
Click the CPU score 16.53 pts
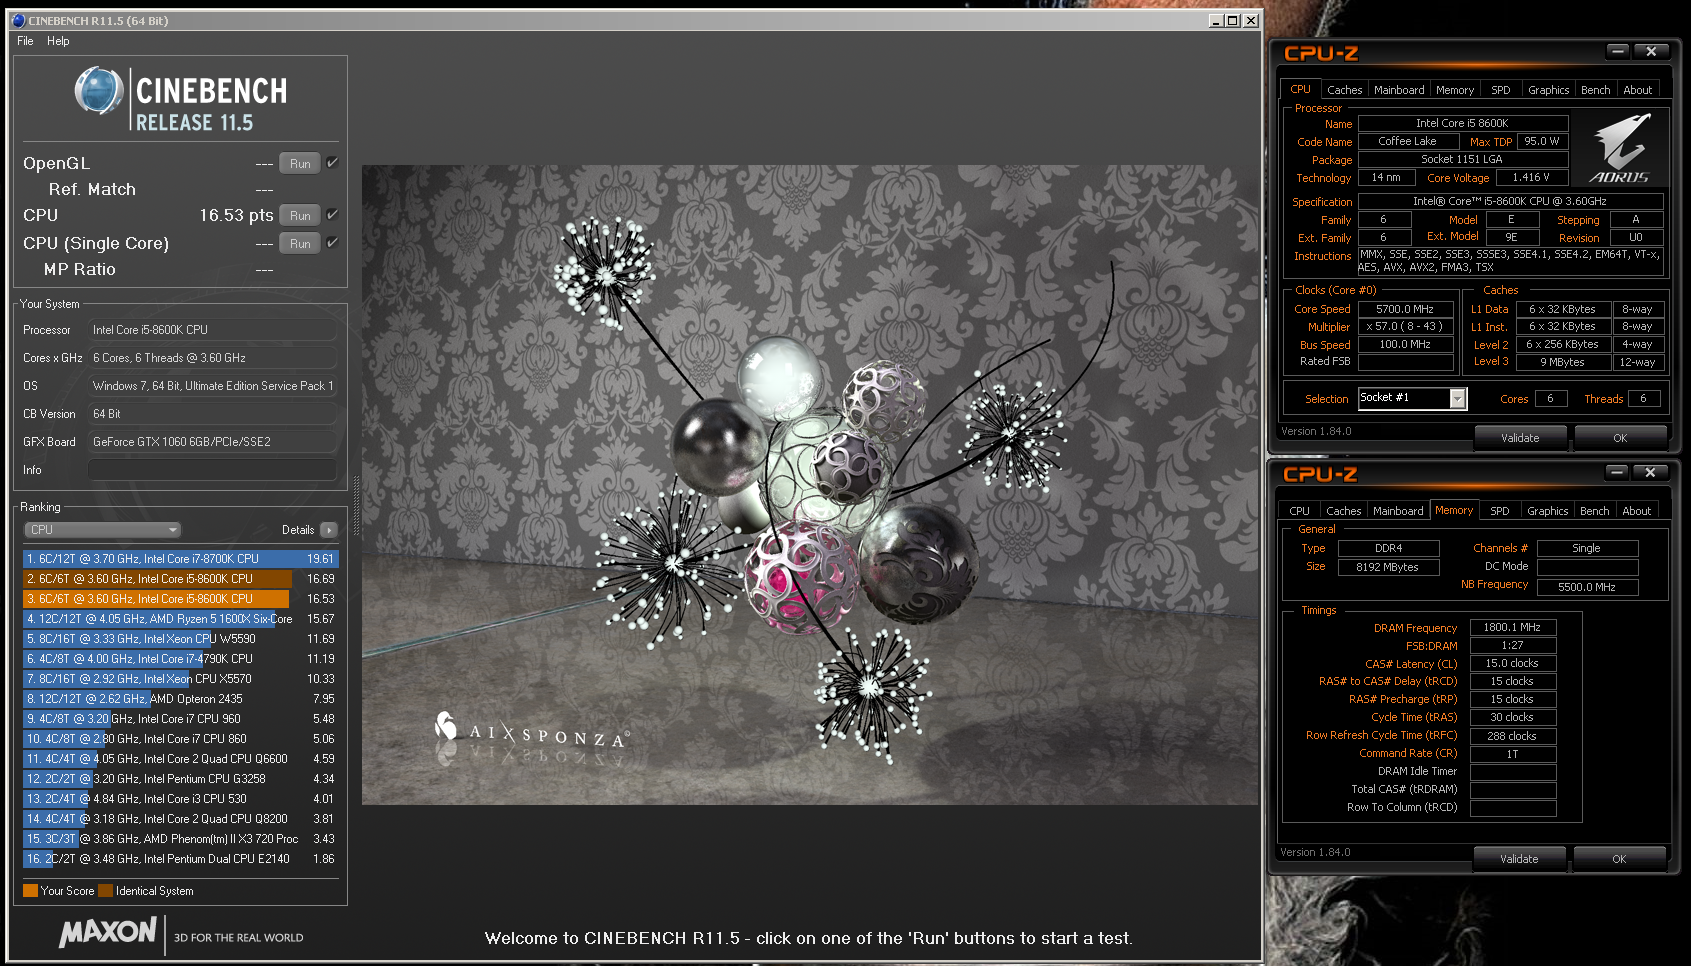click(236, 215)
